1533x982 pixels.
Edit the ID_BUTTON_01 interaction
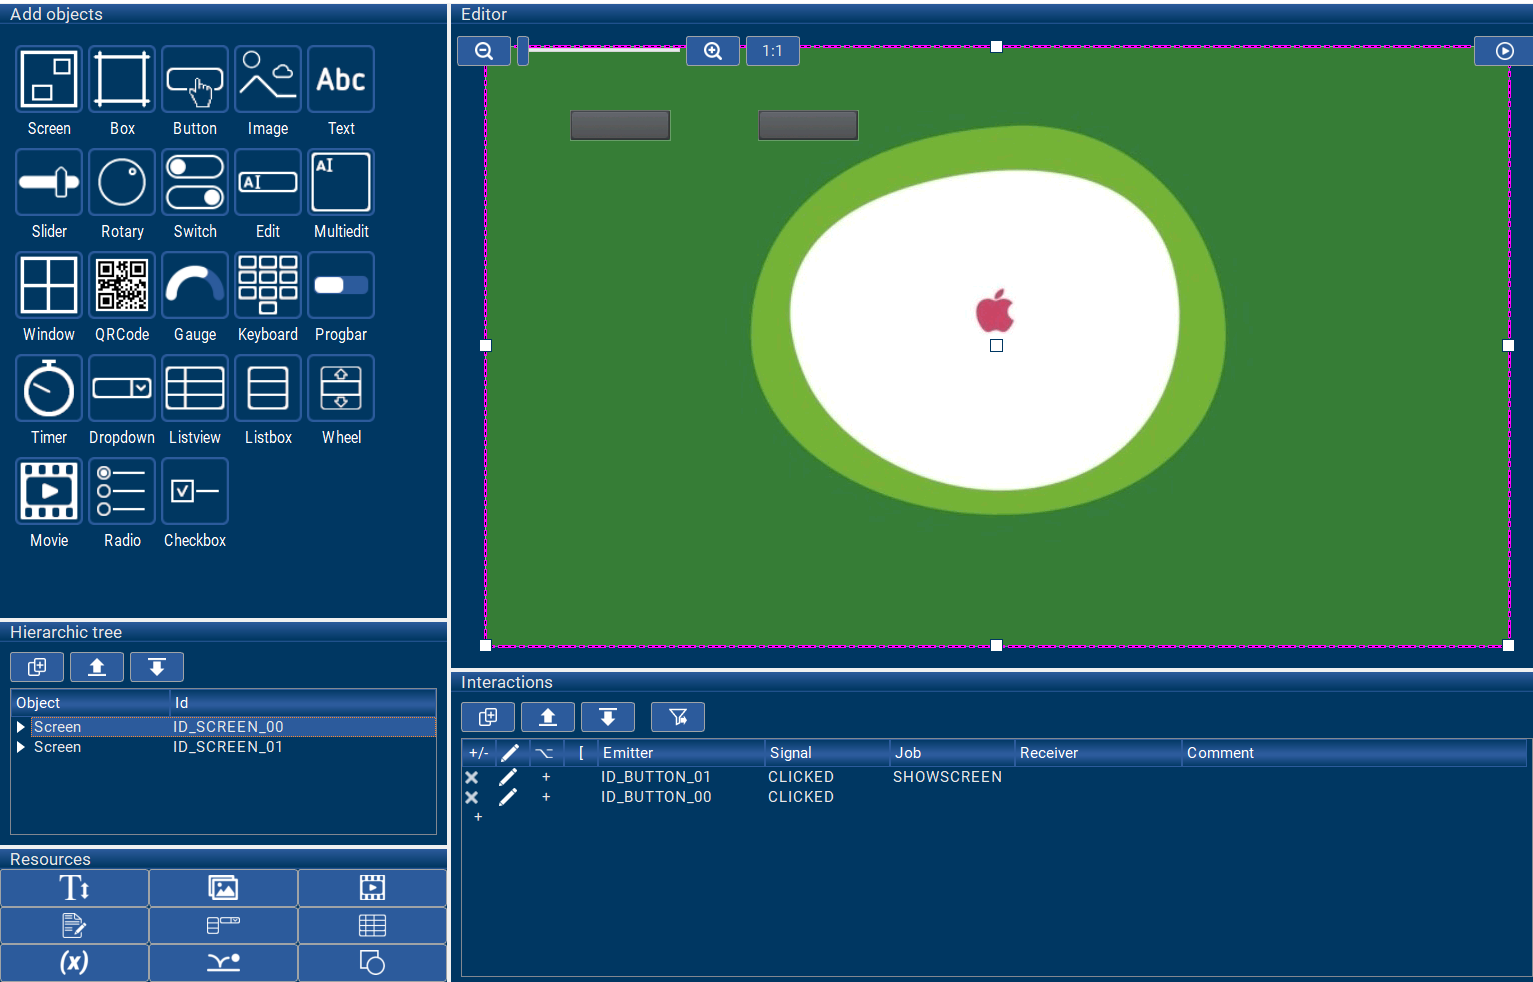coord(508,777)
